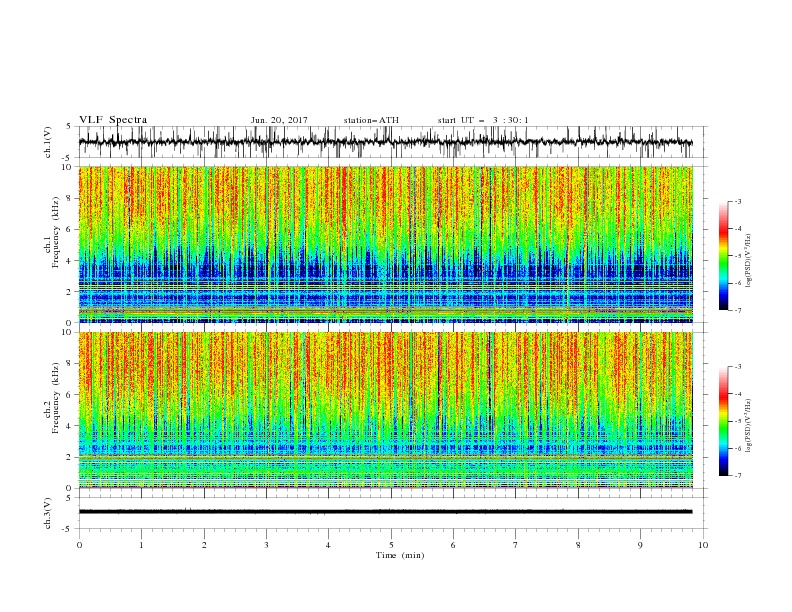Screen dimensions: 792x612
Task: Click the ch.1 spectrogram plot area
Action: 386,244
